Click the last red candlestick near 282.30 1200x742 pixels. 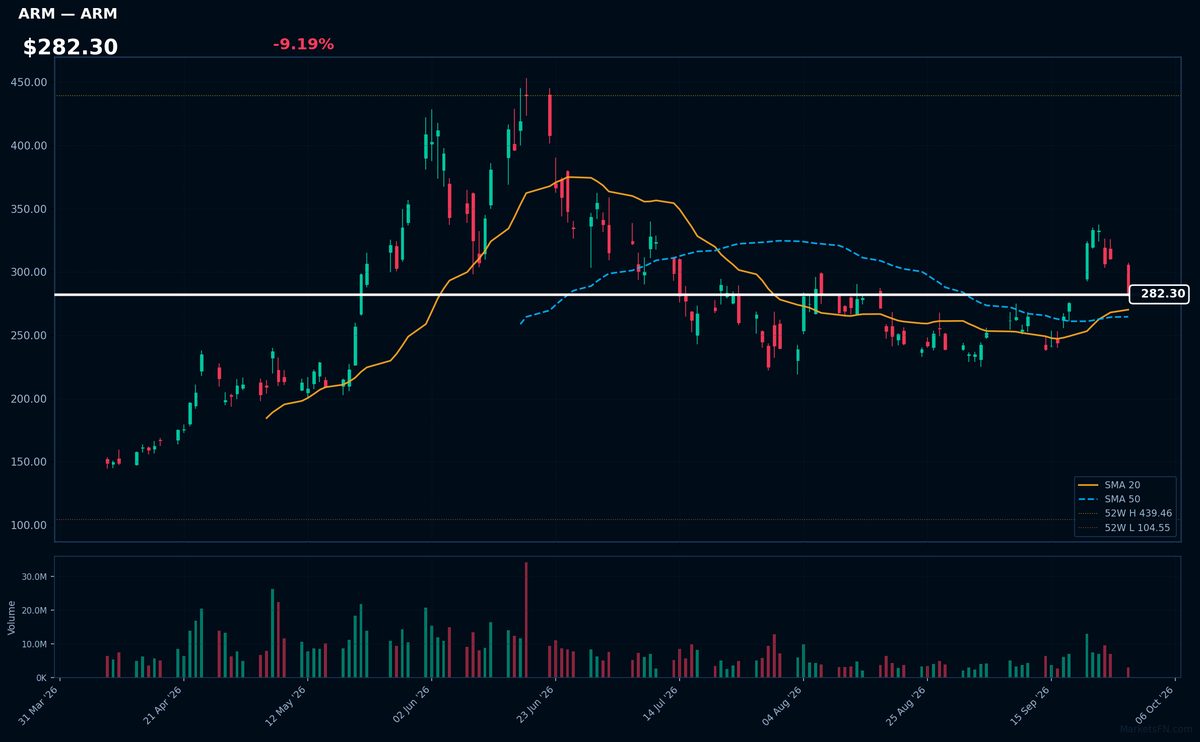[1128, 279]
